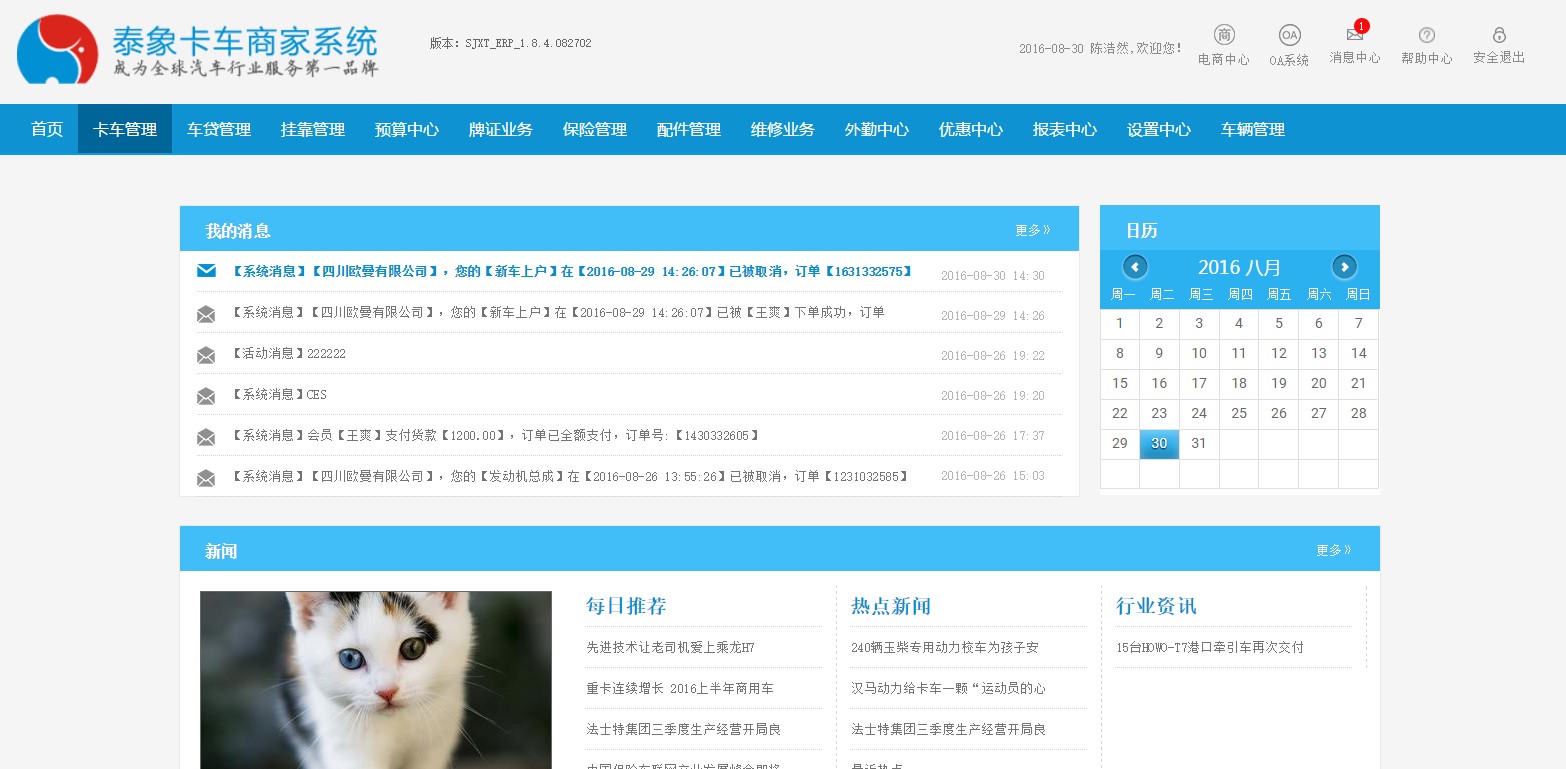The width and height of the screenshot is (1566, 769).
Task: Open 维修业务 menu
Action: tap(783, 129)
